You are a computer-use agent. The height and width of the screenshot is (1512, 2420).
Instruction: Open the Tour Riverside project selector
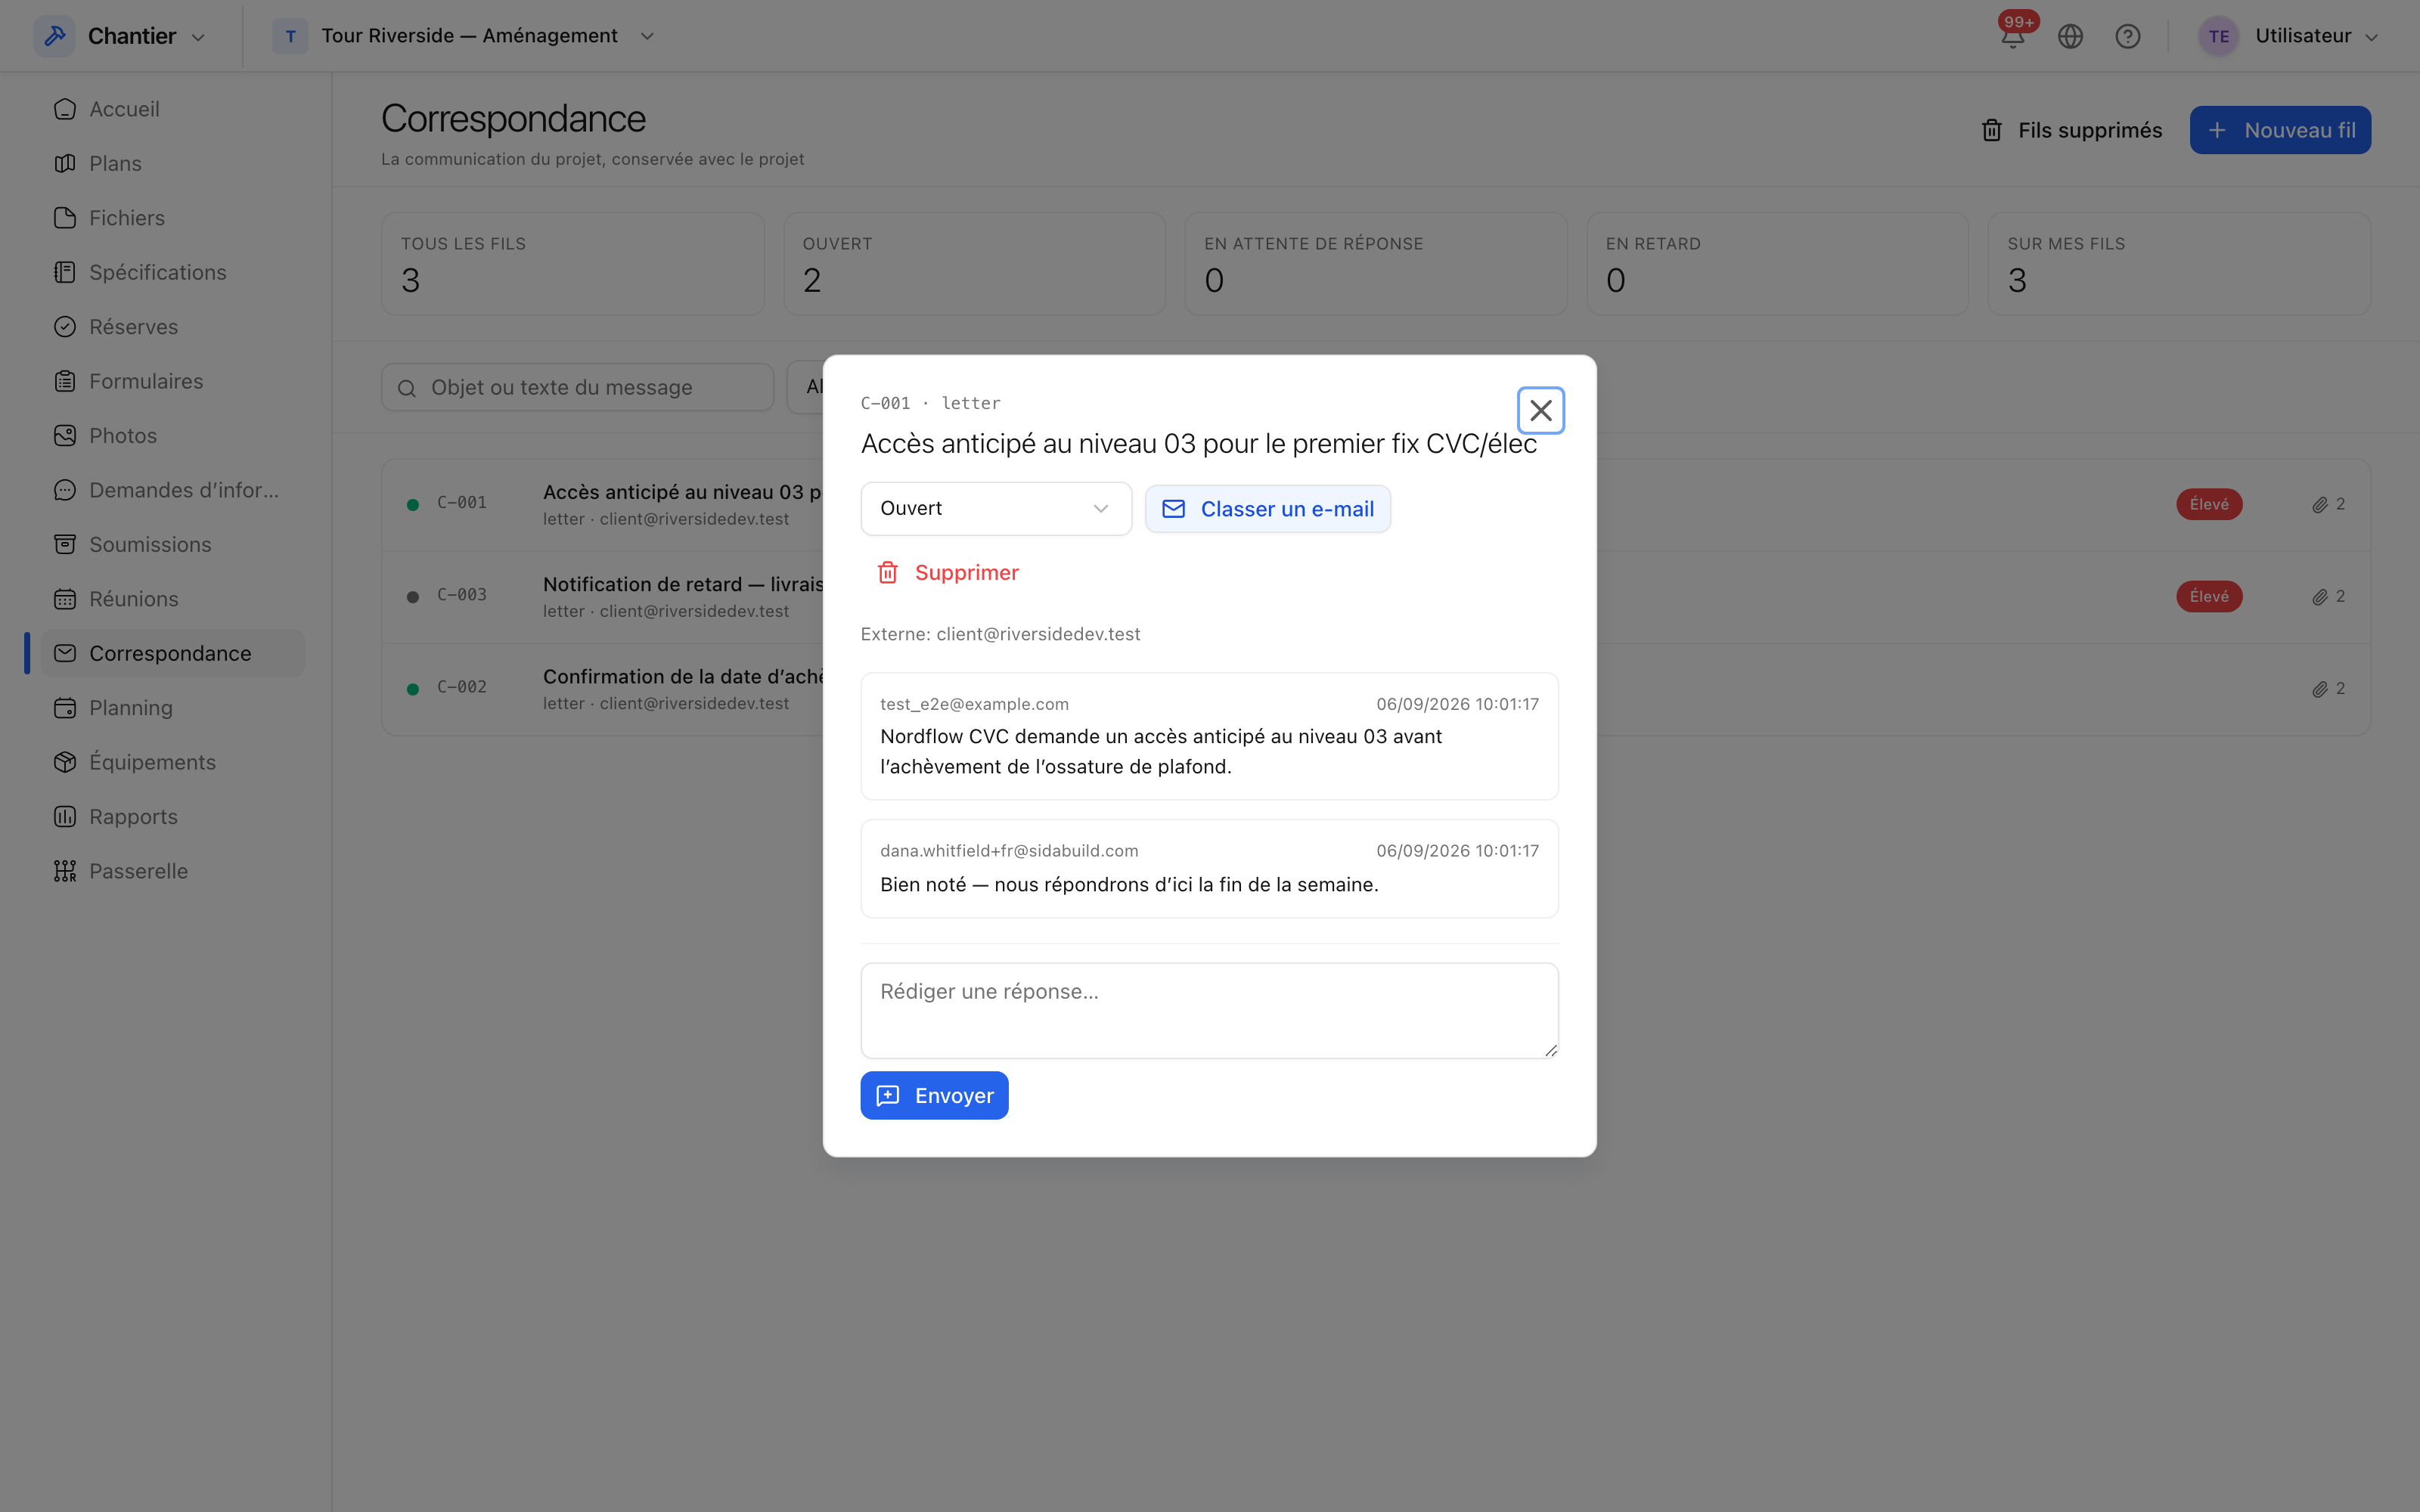[463, 36]
